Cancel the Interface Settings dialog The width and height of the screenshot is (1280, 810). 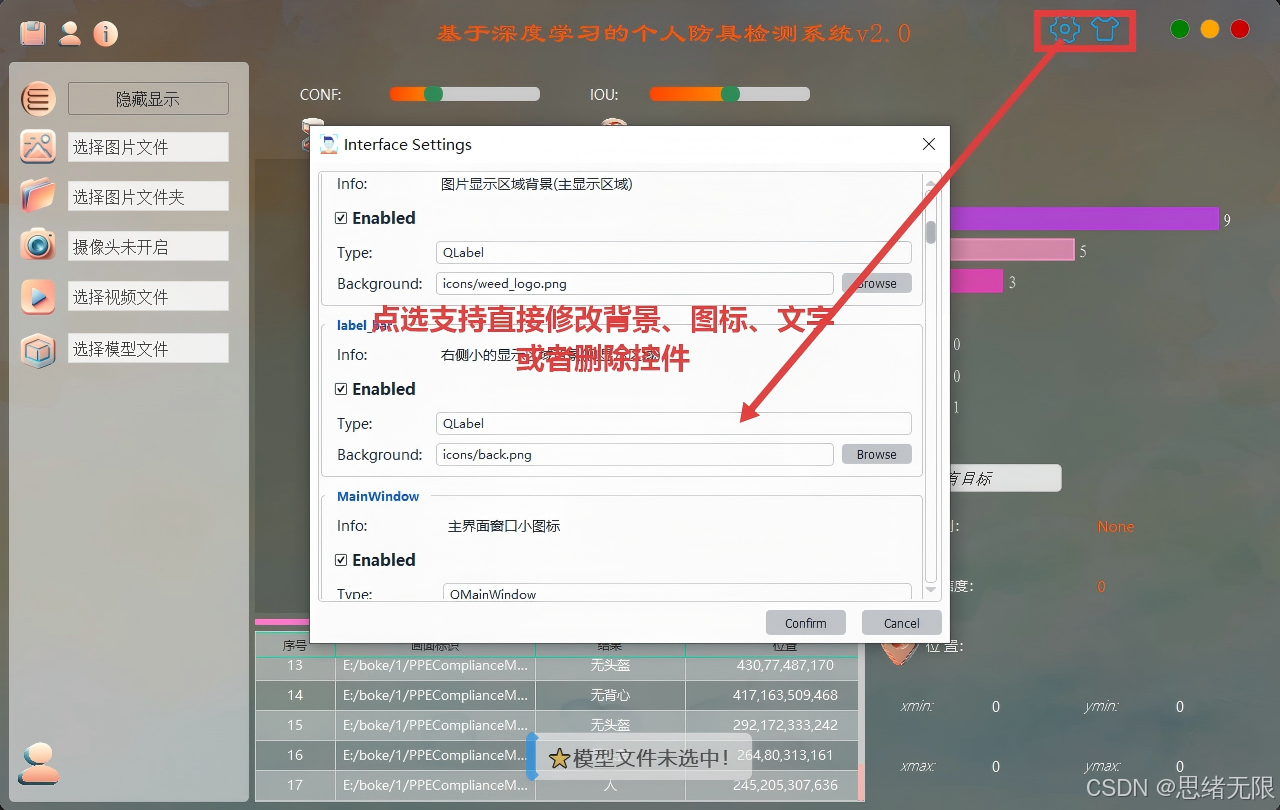click(902, 622)
